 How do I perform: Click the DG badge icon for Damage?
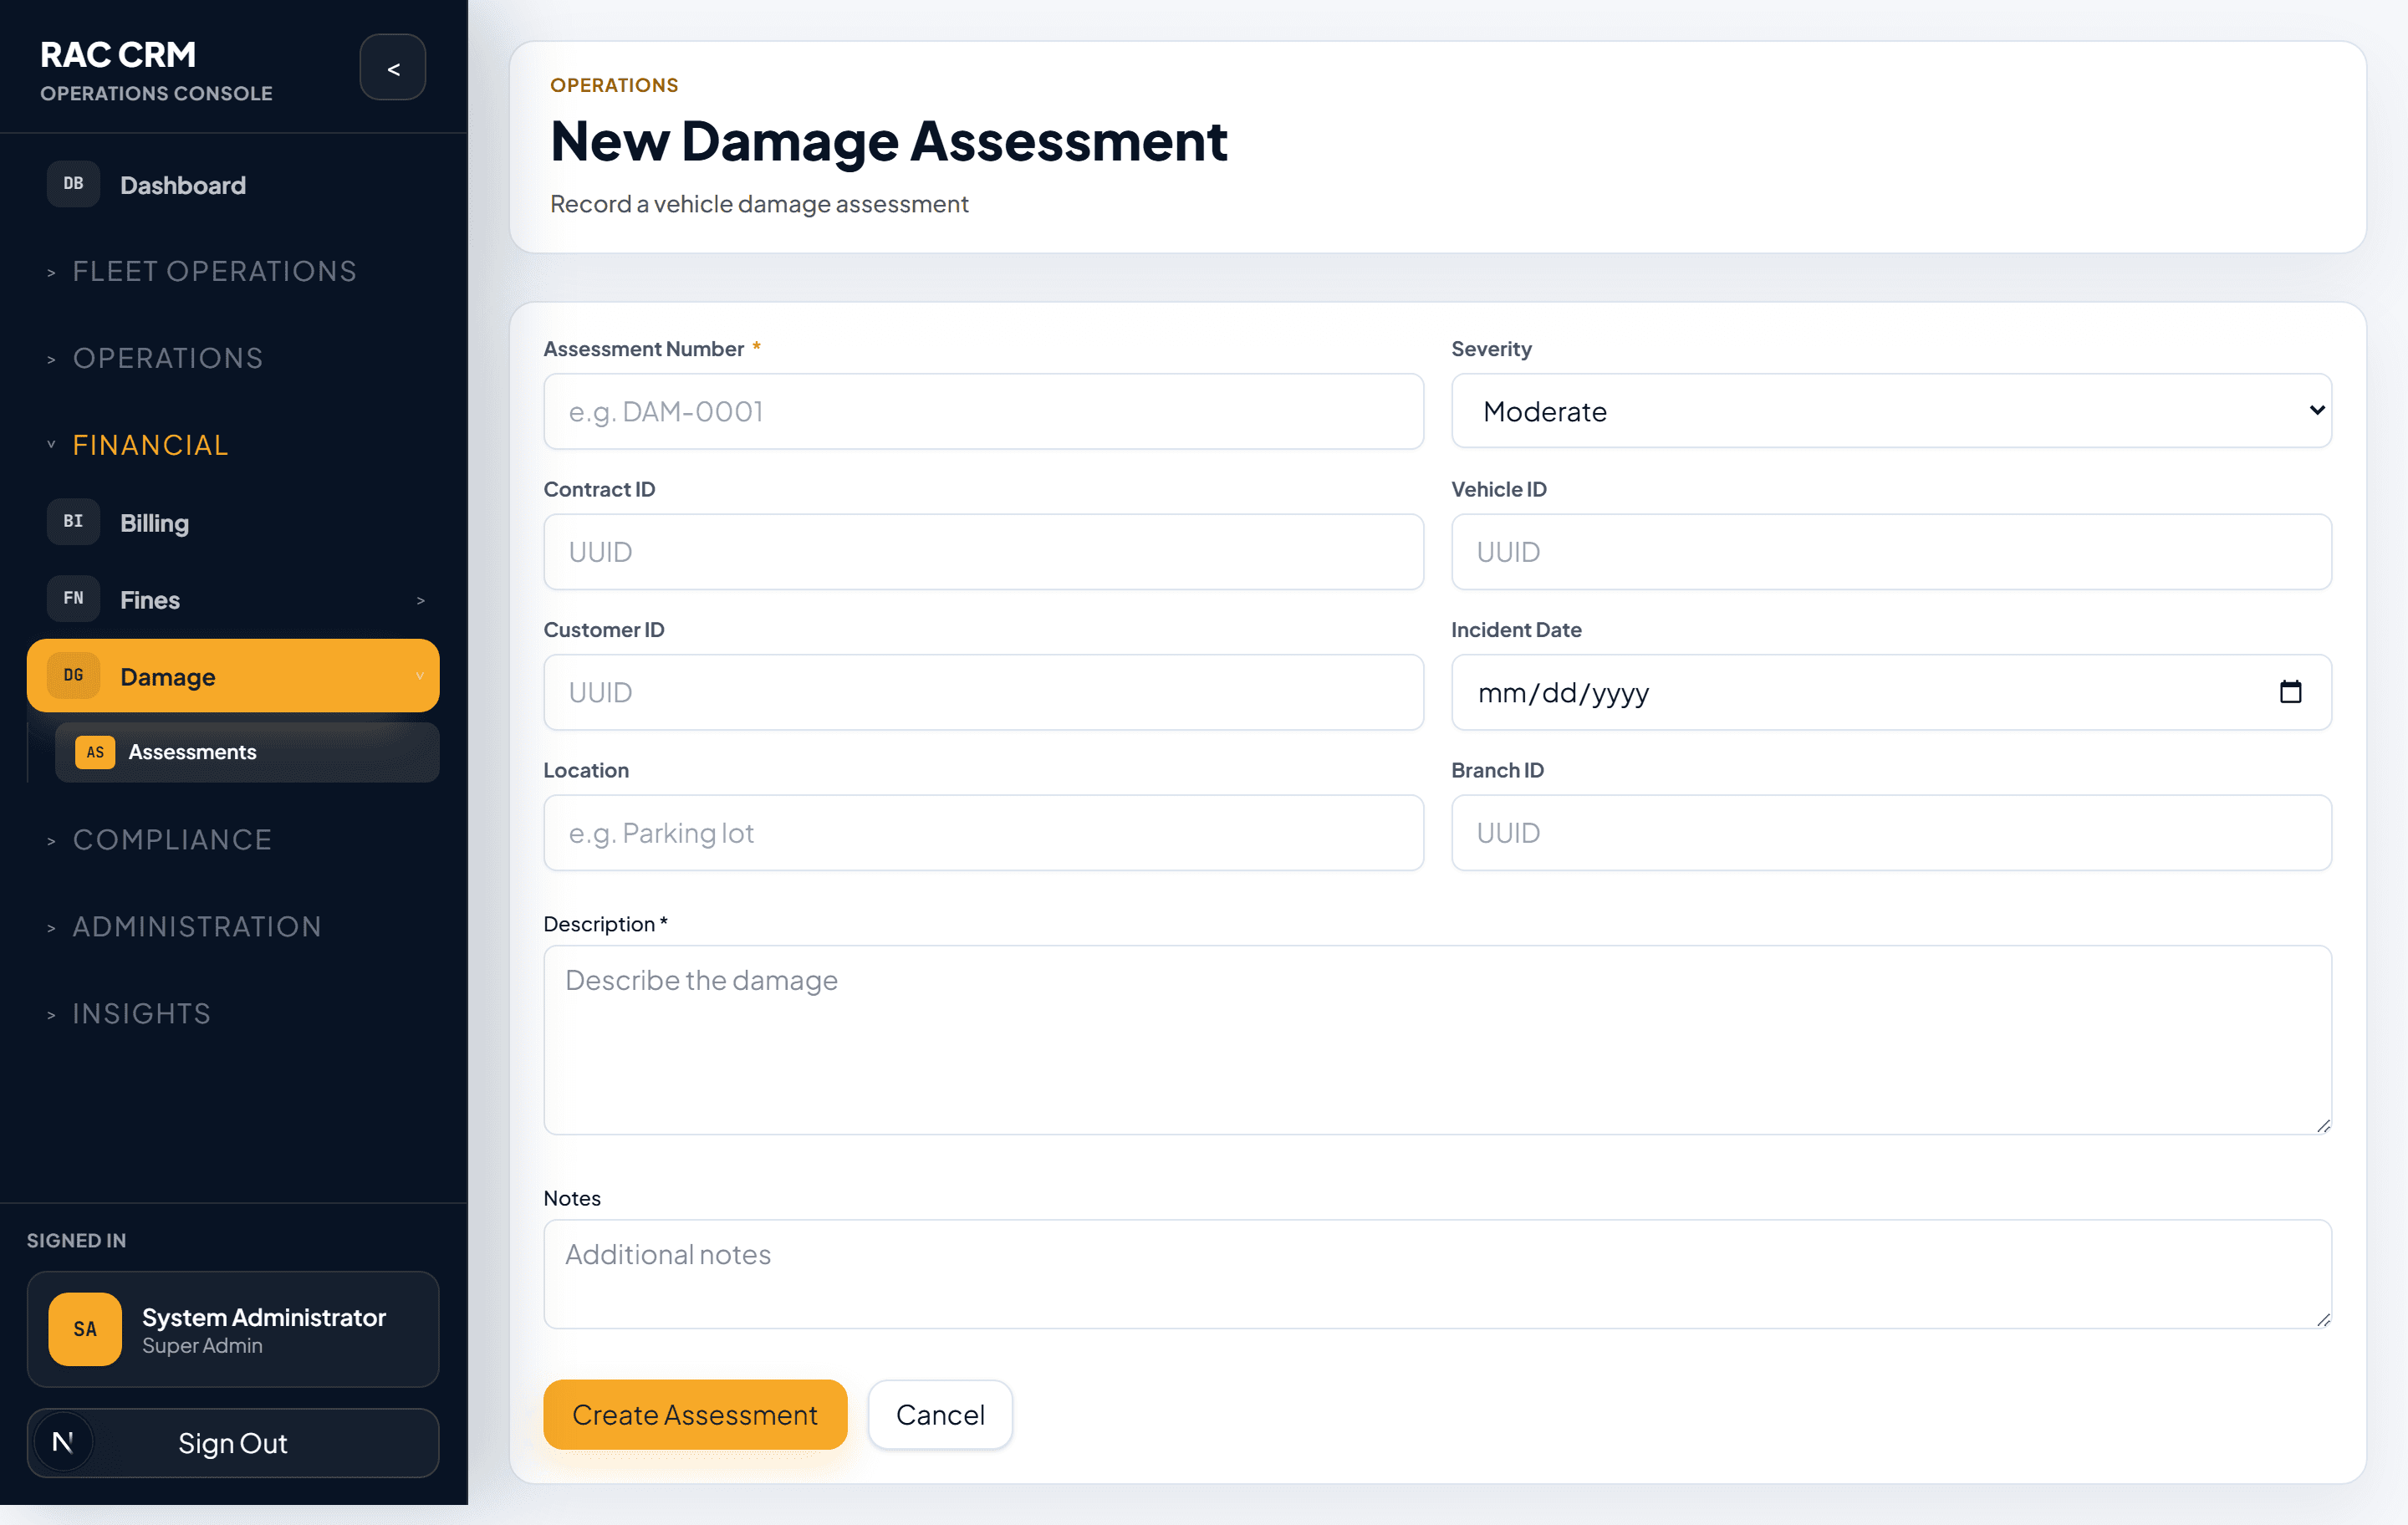pyautogui.click(x=73, y=676)
